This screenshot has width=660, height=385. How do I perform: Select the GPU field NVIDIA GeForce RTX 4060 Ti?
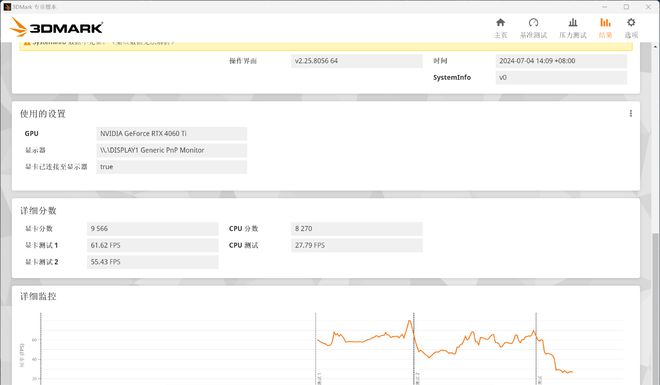(x=171, y=134)
